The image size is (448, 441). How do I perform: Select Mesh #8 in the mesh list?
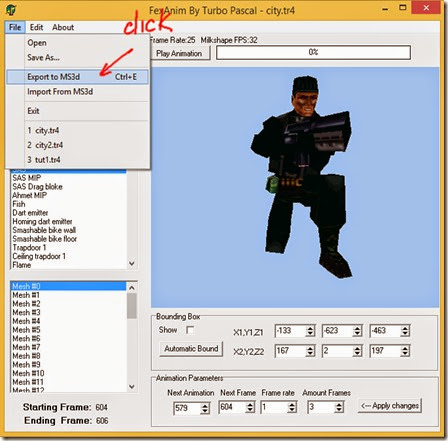pyautogui.click(x=68, y=356)
